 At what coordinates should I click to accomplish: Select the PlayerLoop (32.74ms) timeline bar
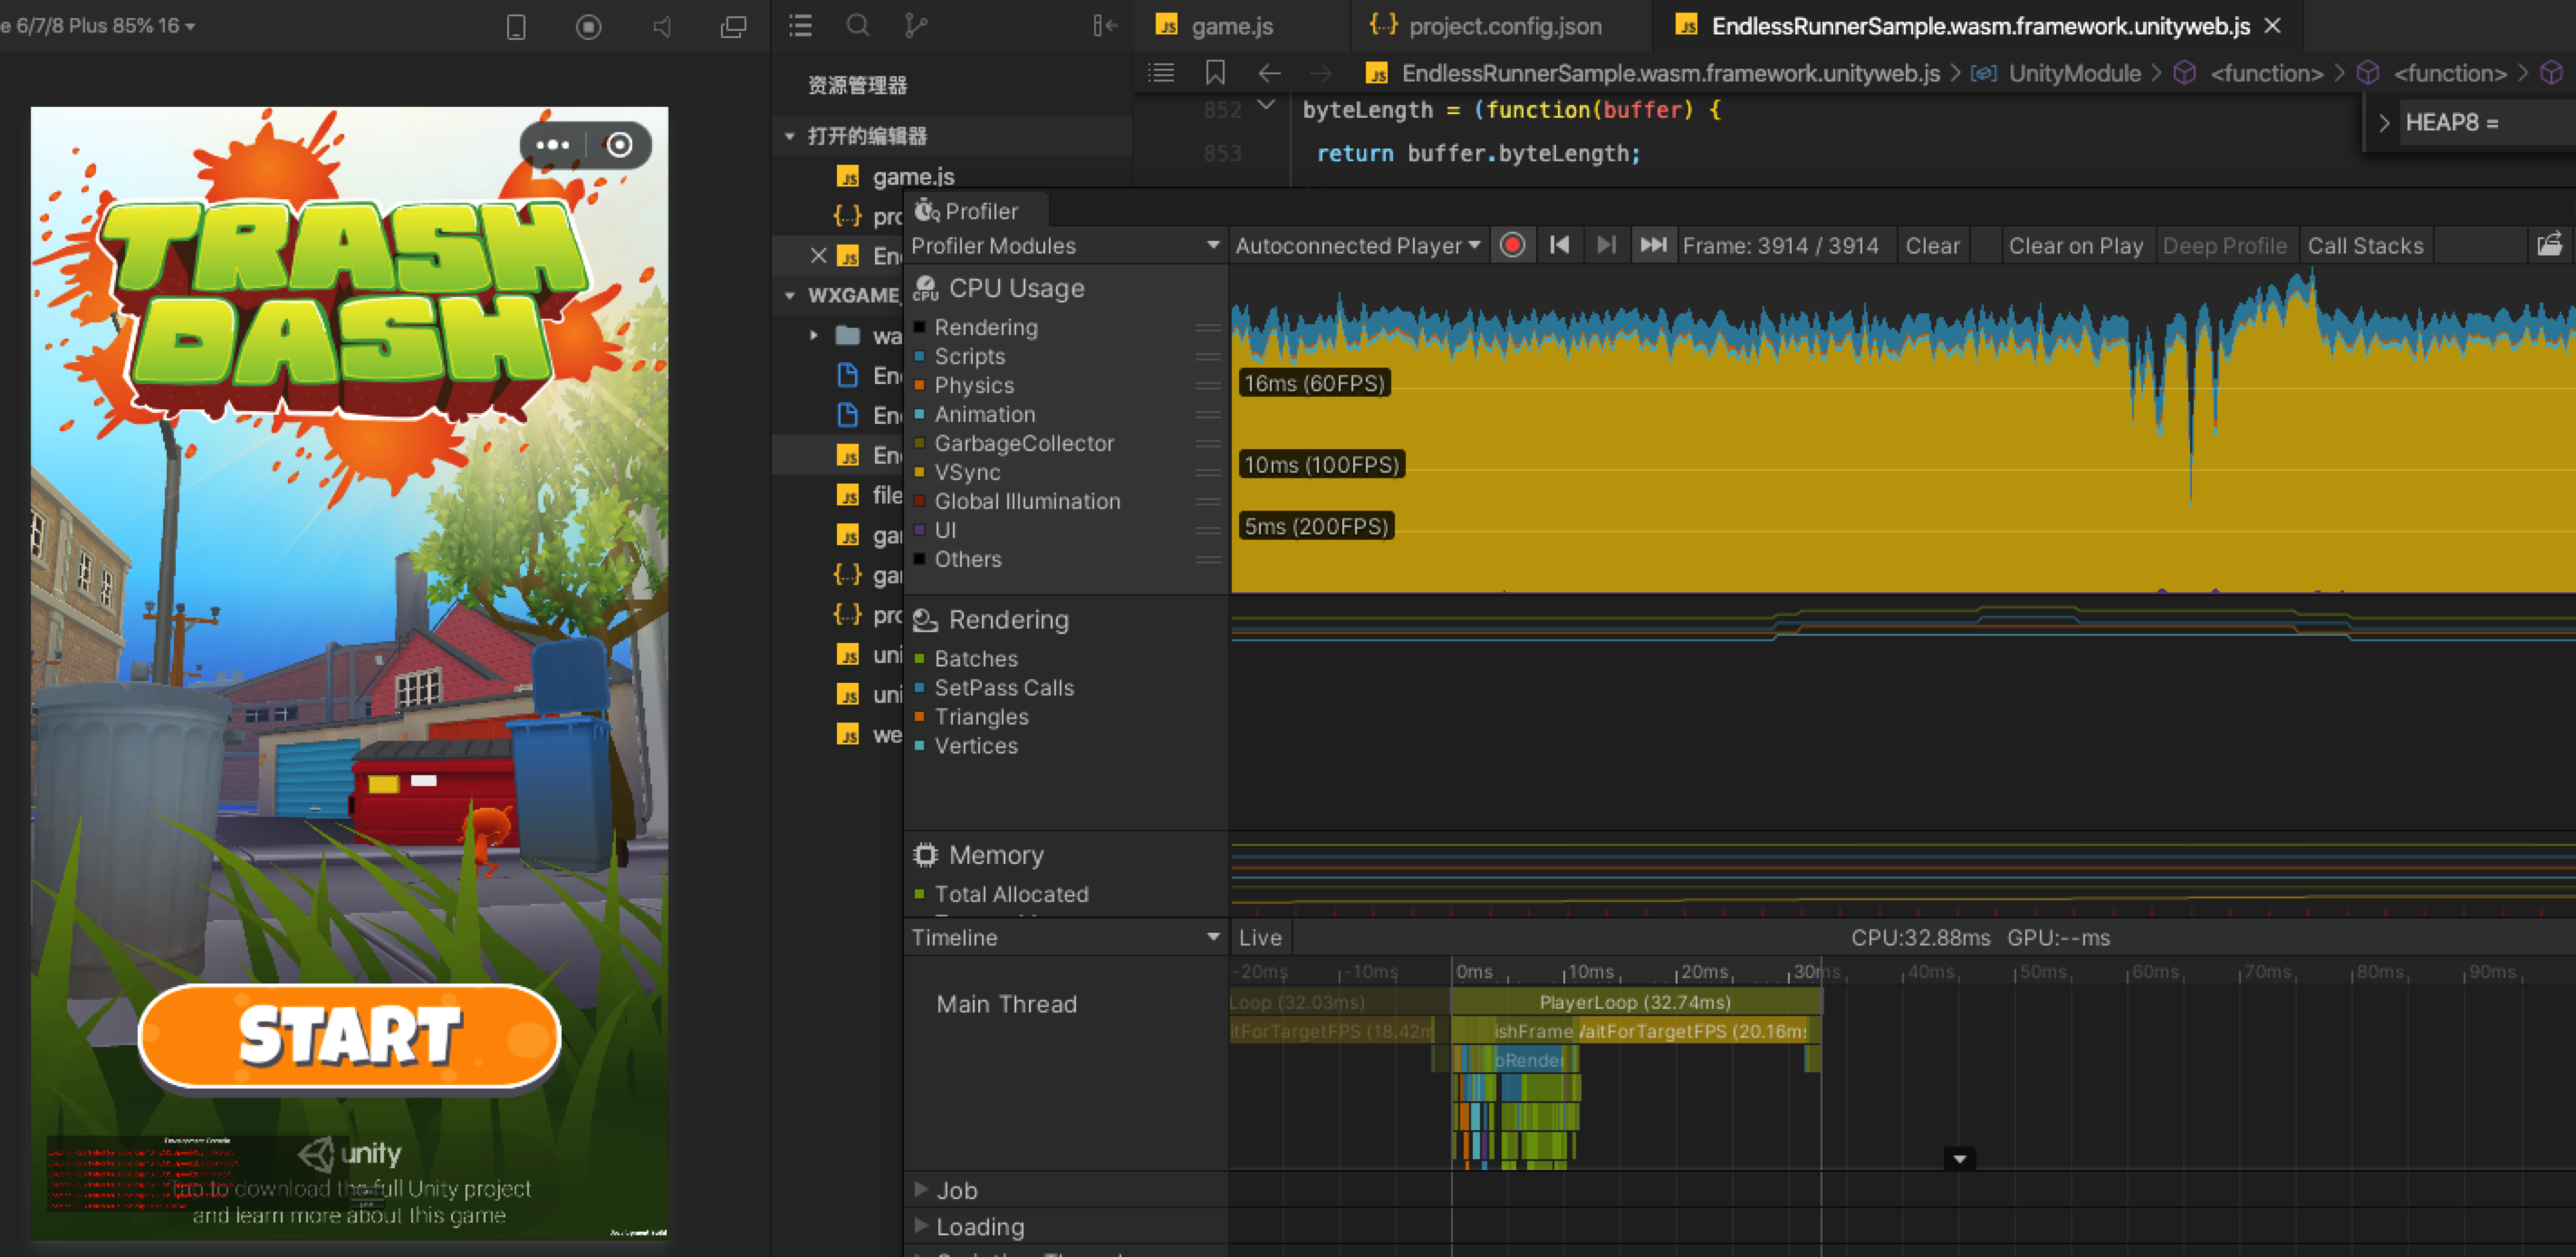[x=1635, y=1002]
